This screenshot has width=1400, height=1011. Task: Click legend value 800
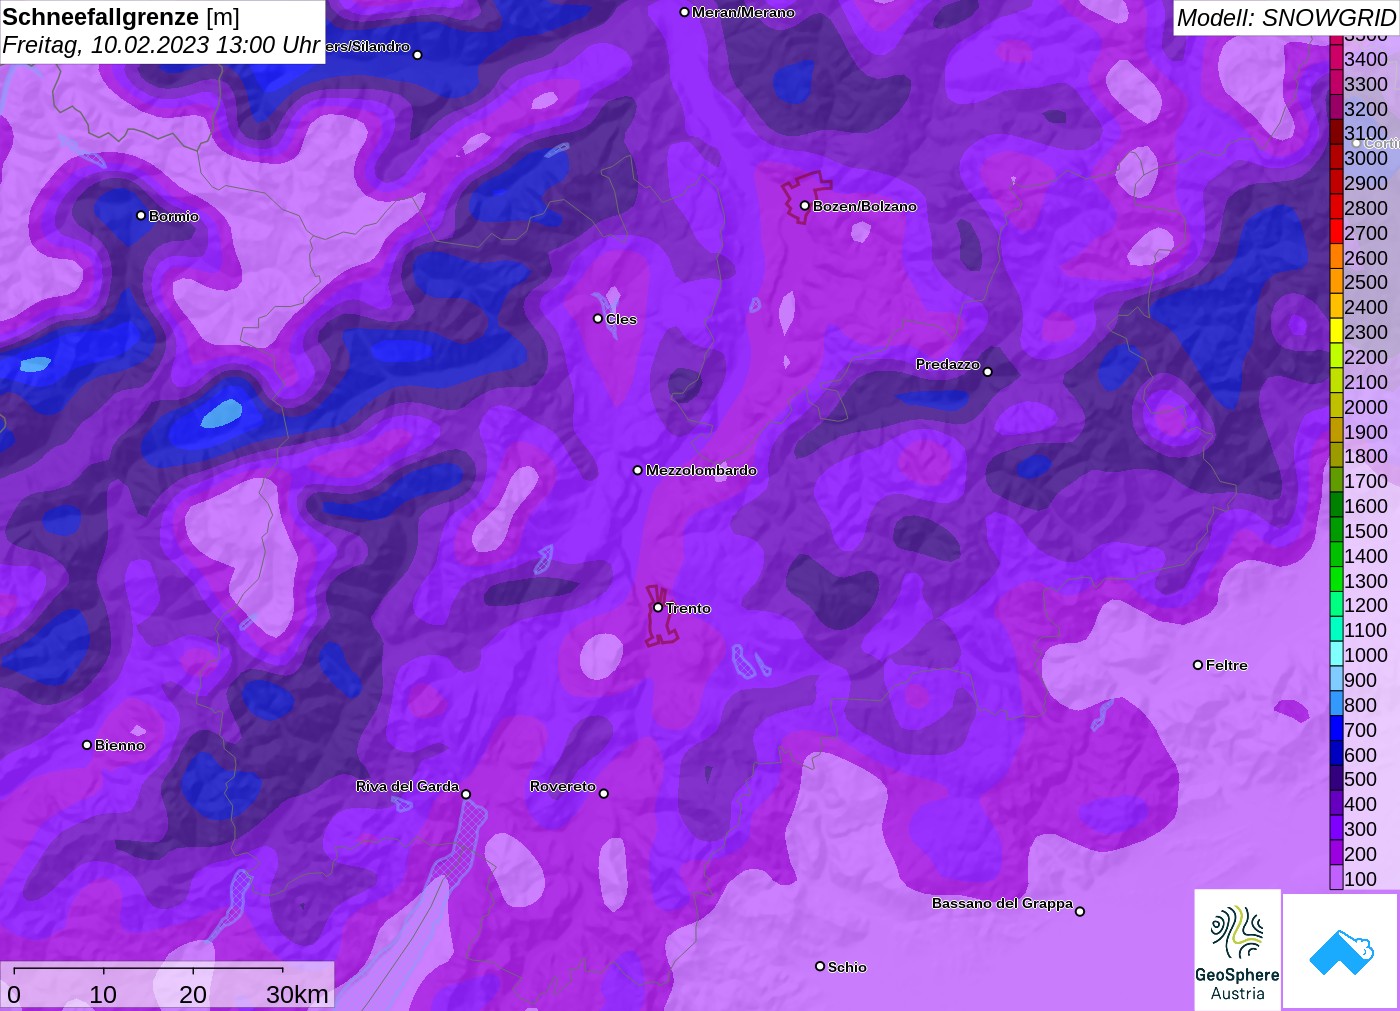(1360, 705)
